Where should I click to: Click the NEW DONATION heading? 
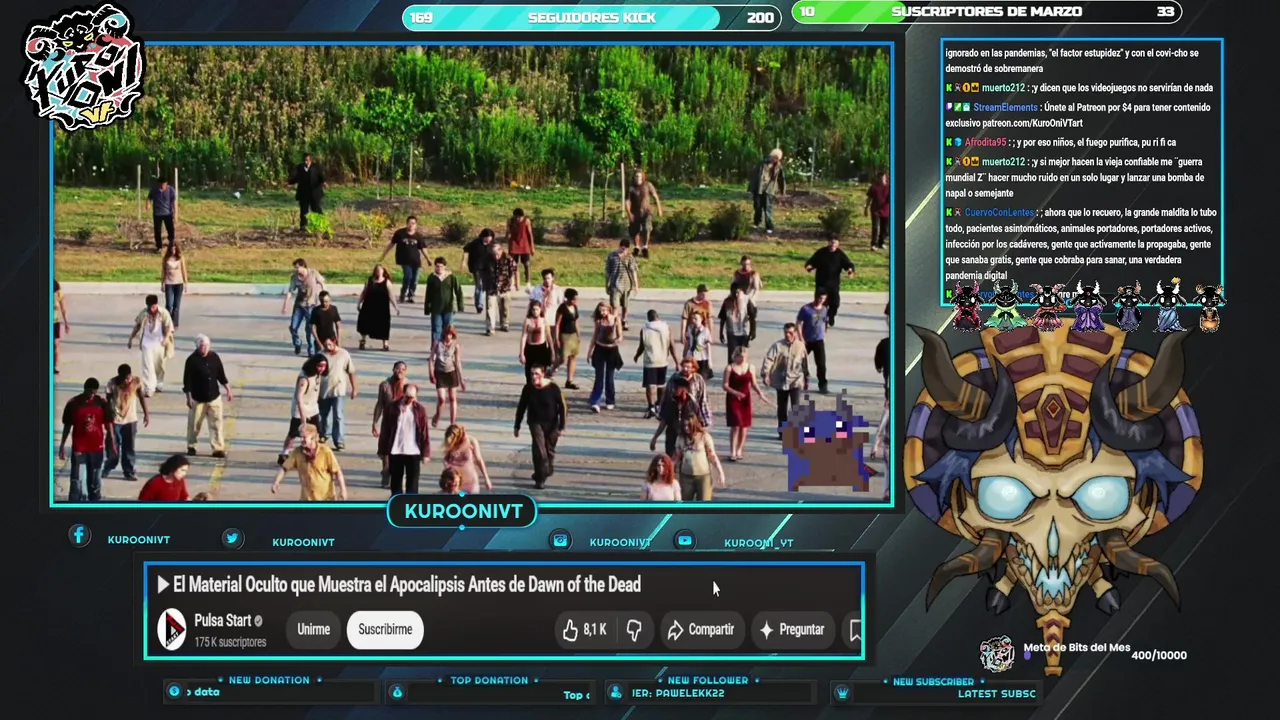tap(269, 680)
